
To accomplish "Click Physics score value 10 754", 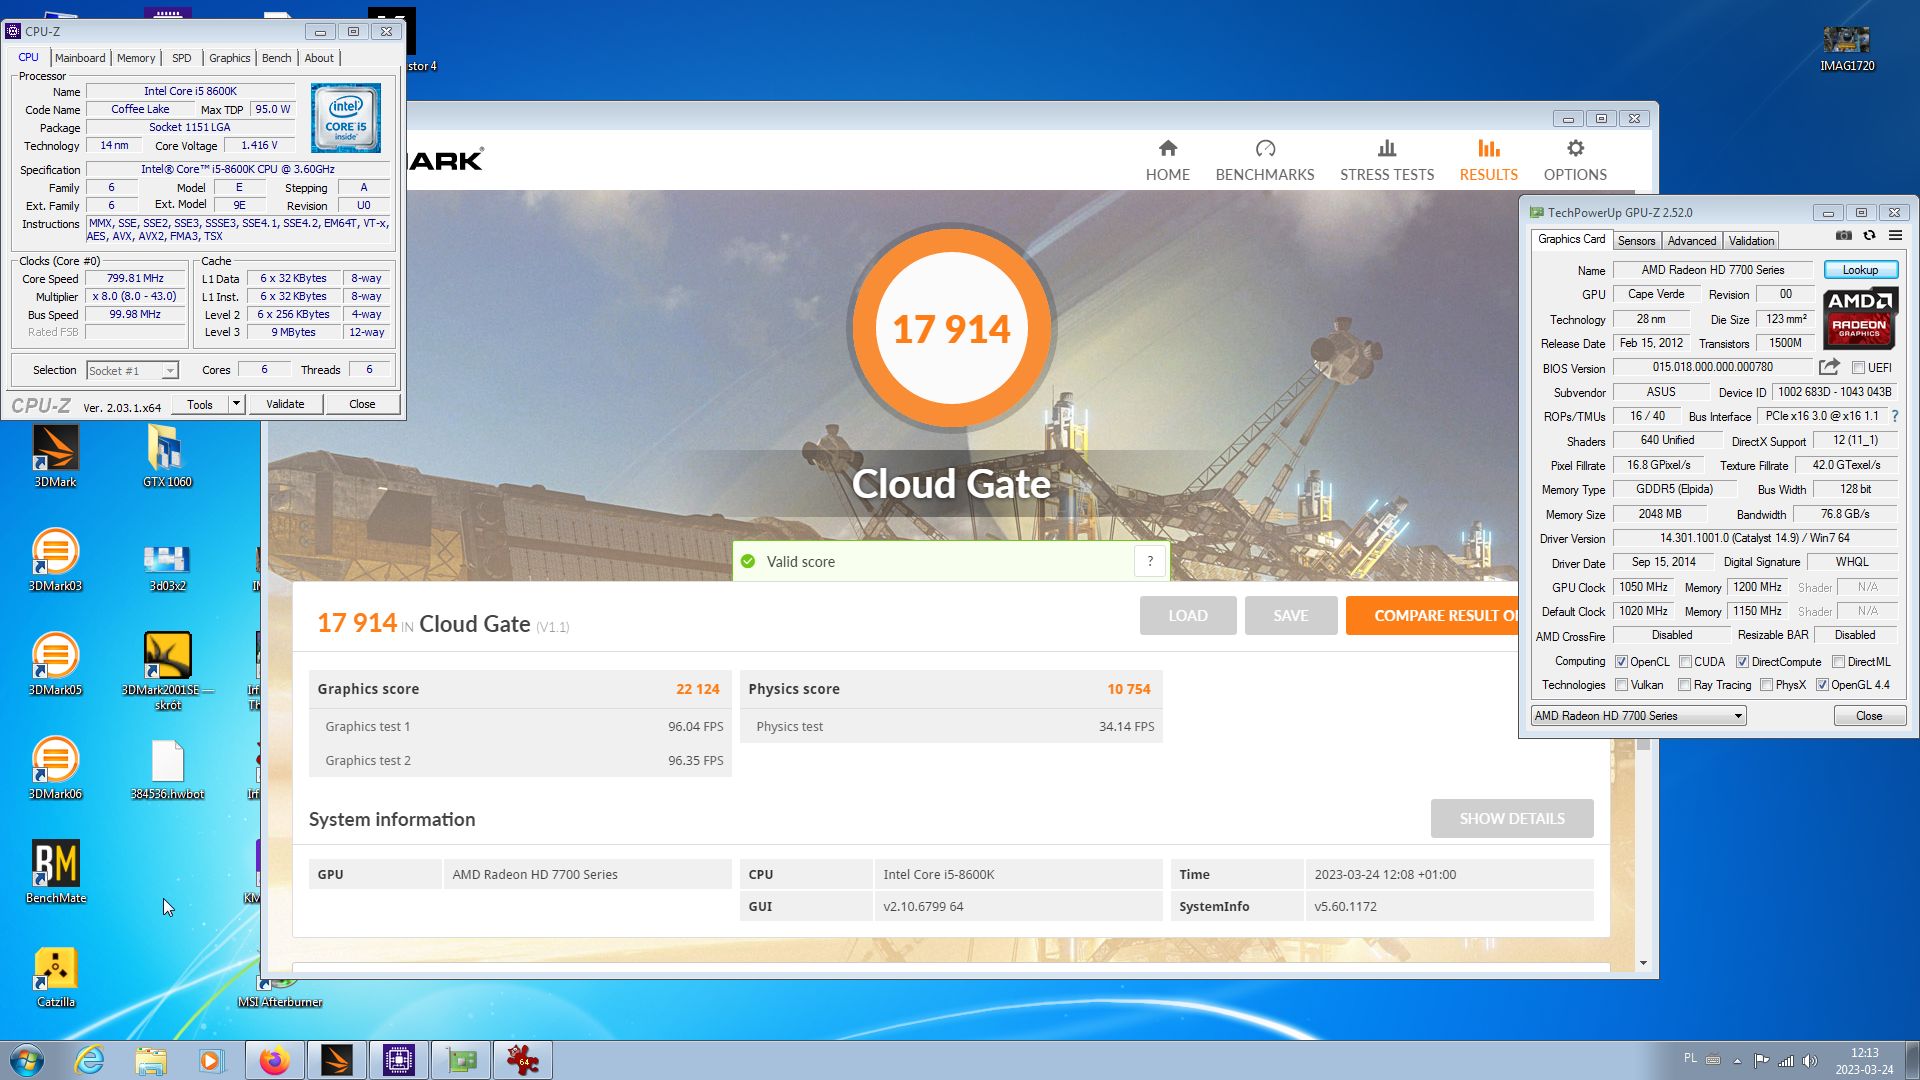I will (x=1128, y=689).
